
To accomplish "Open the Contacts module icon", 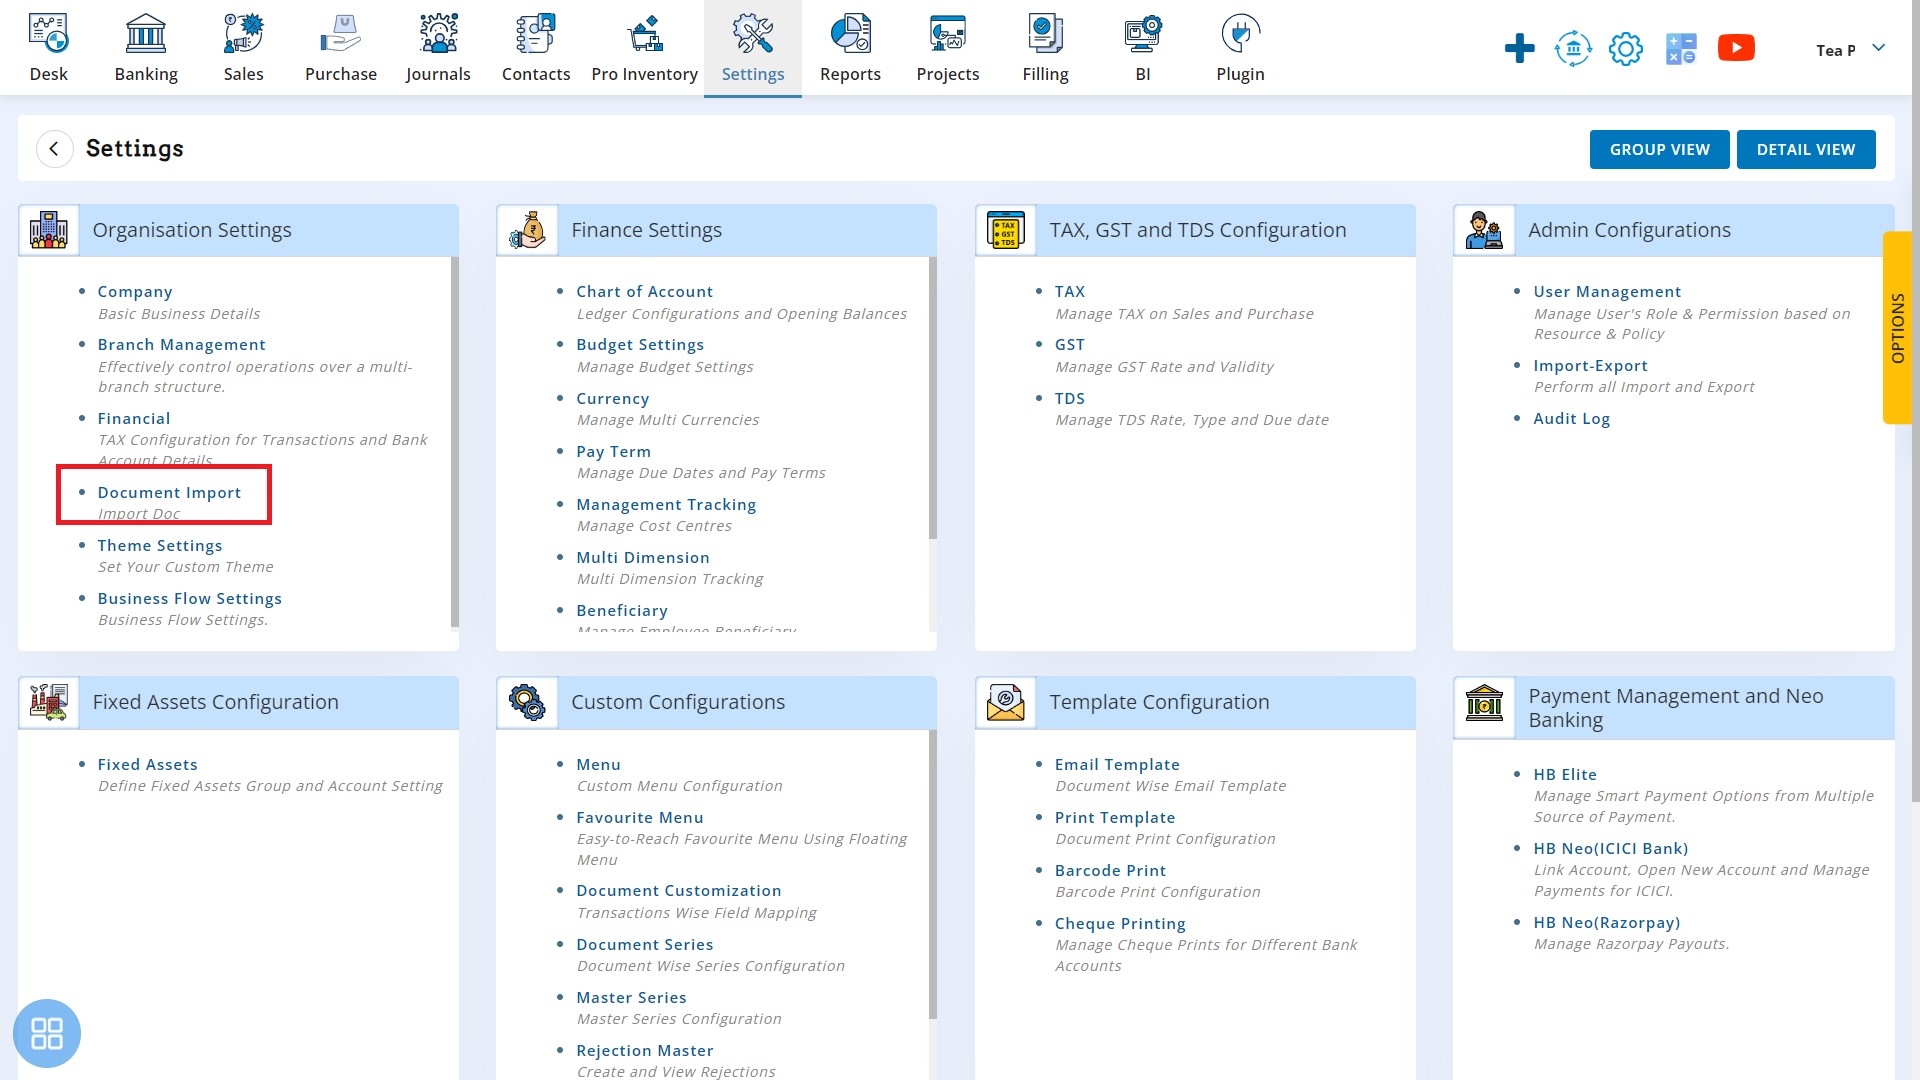I will click(x=536, y=34).
